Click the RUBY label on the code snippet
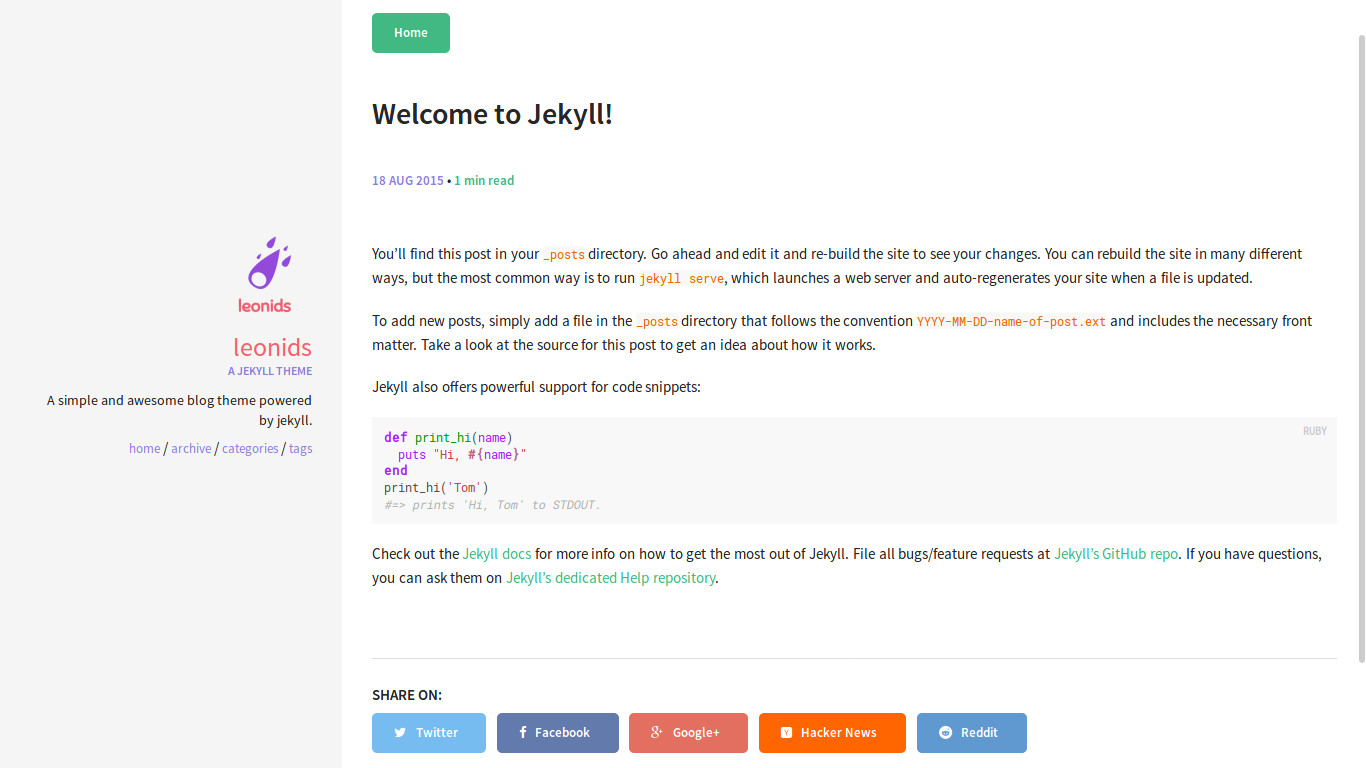Viewport: 1366px width, 768px height. pyautogui.click(x=1314, y=430)
